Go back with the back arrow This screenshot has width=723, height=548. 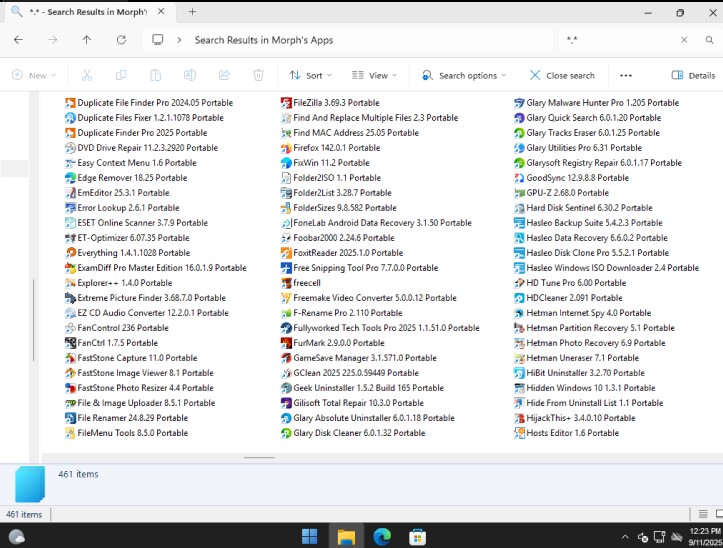point(18,40)
